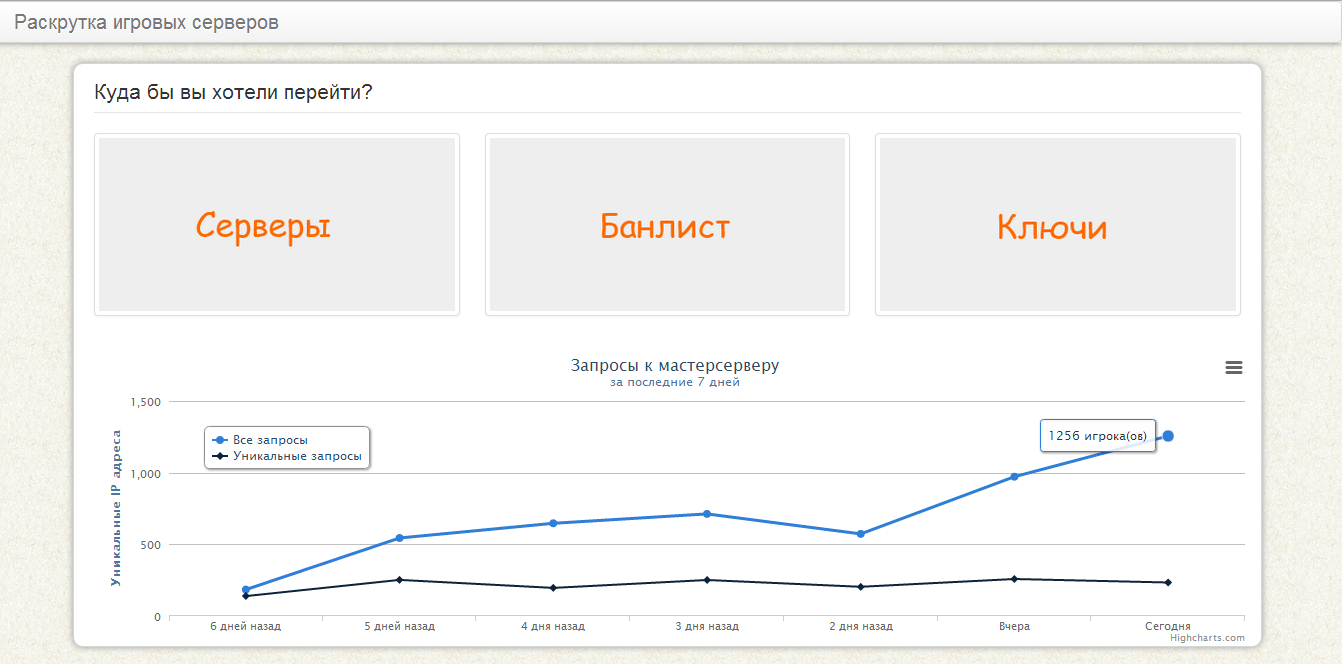Click the Сегодня axis label
This screenshot has height=664, width=1342.
(1168, 627)
